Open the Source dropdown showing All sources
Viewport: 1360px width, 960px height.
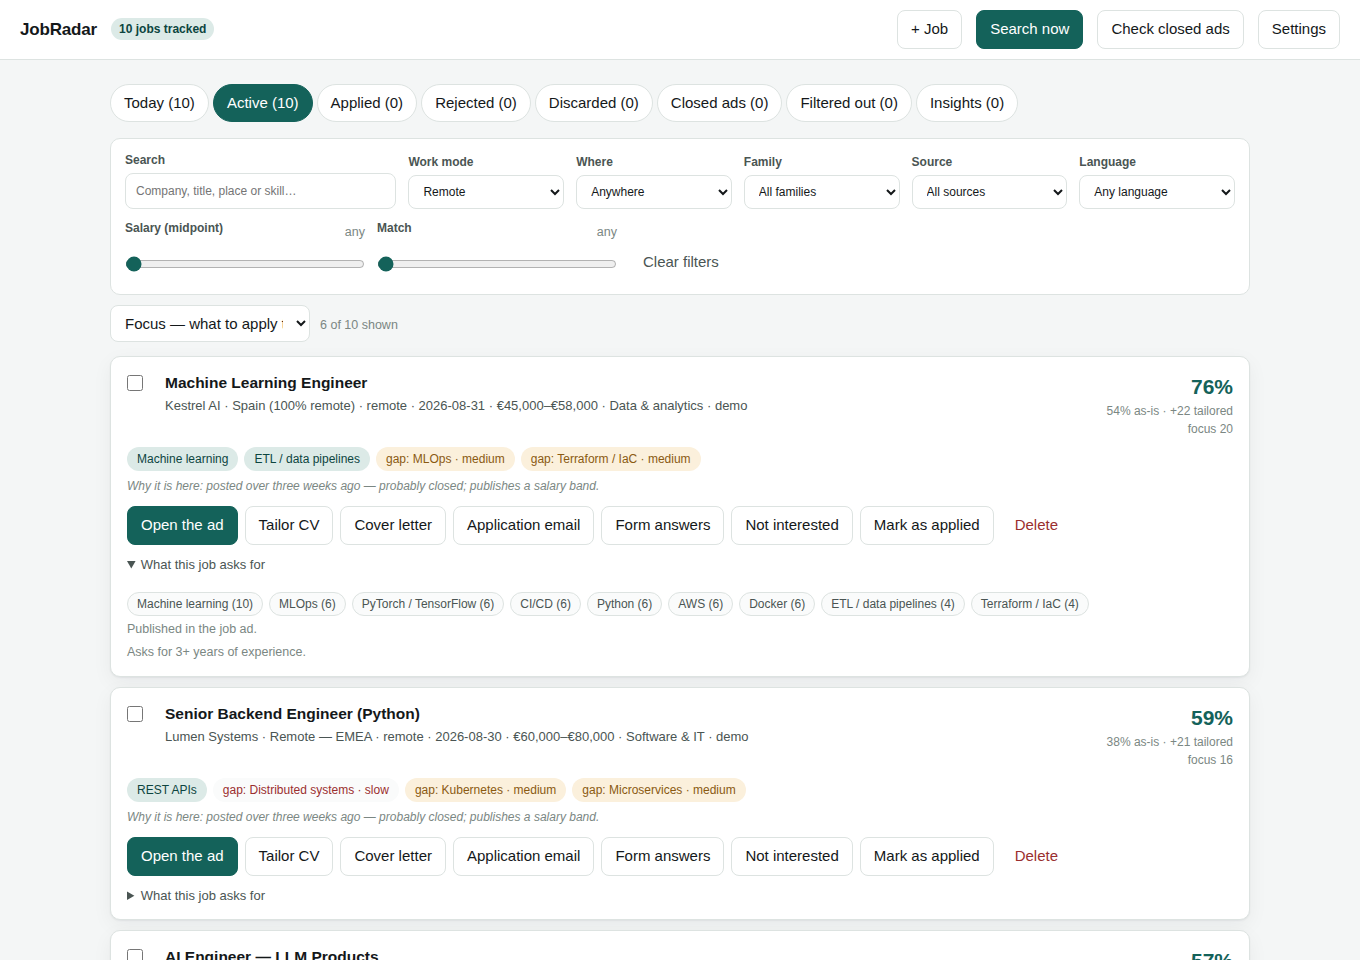(x=989, y=192)
